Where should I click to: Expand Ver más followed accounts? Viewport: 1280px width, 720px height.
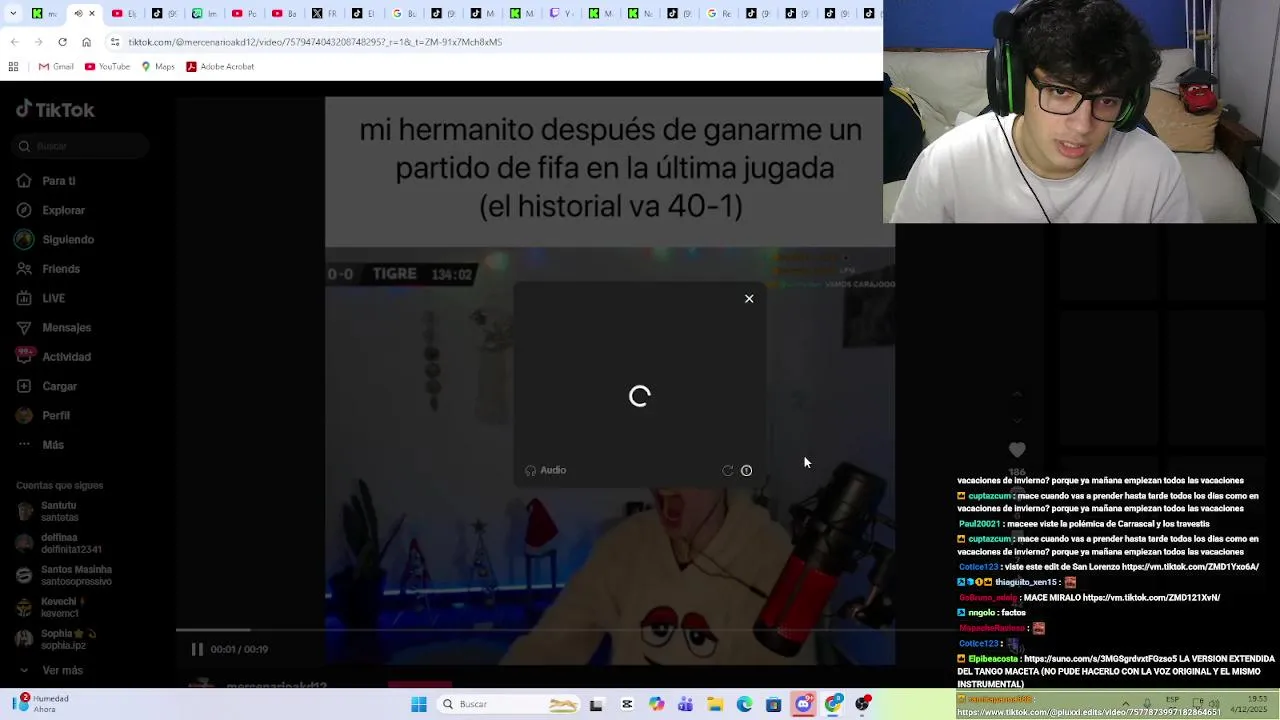50,670
